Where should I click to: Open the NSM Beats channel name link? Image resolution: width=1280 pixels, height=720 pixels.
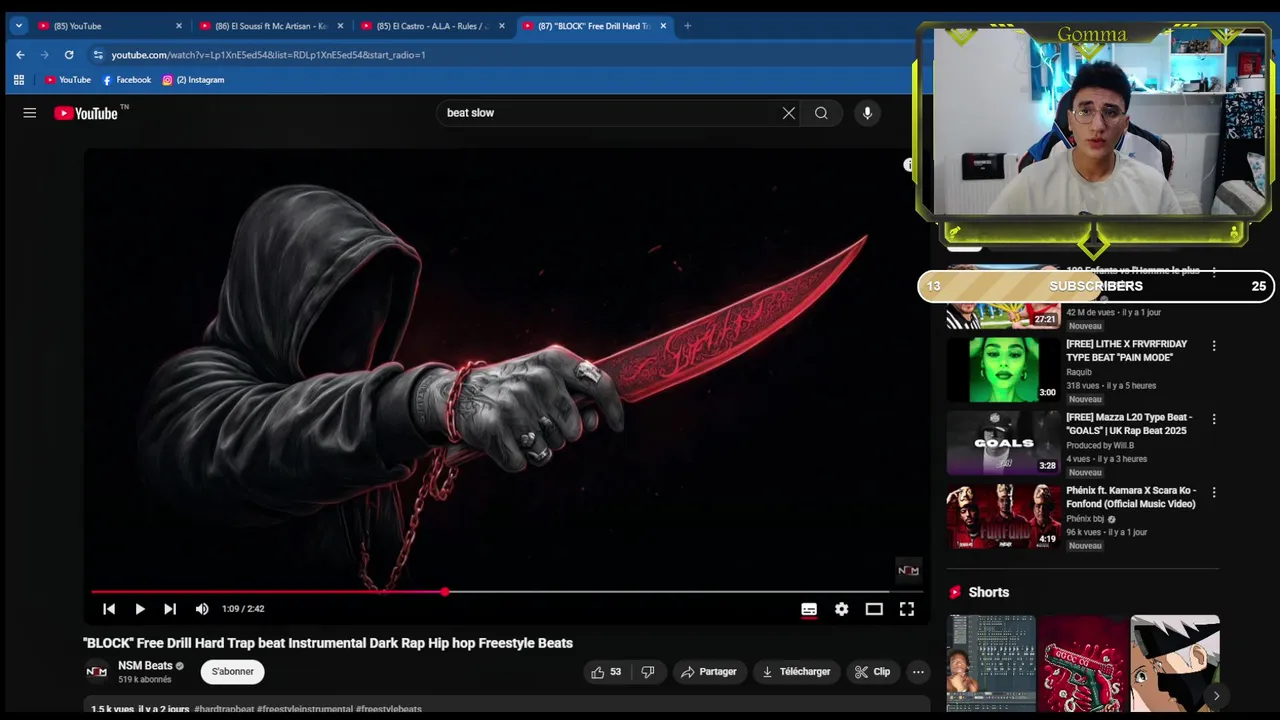(146, 666)
